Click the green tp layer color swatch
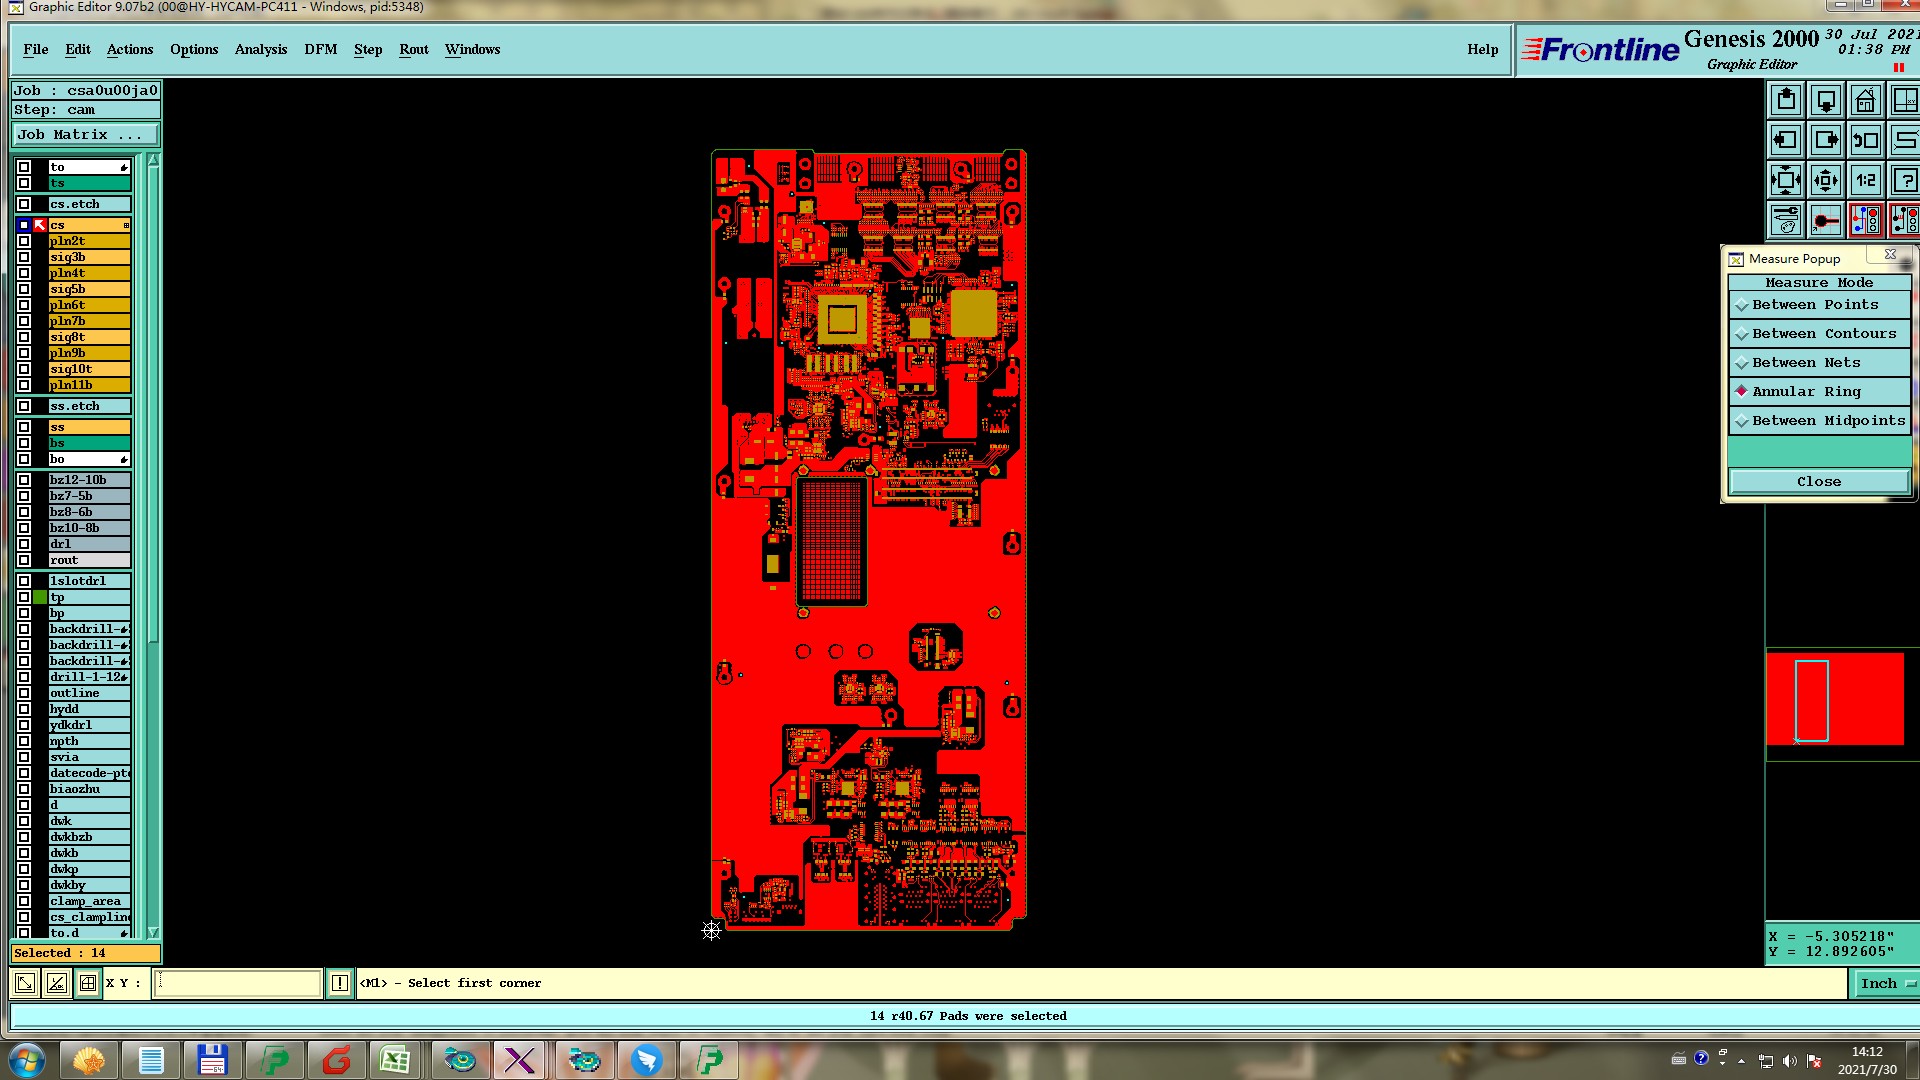This screenshot has width=1920, height=1080. [40, 597]
